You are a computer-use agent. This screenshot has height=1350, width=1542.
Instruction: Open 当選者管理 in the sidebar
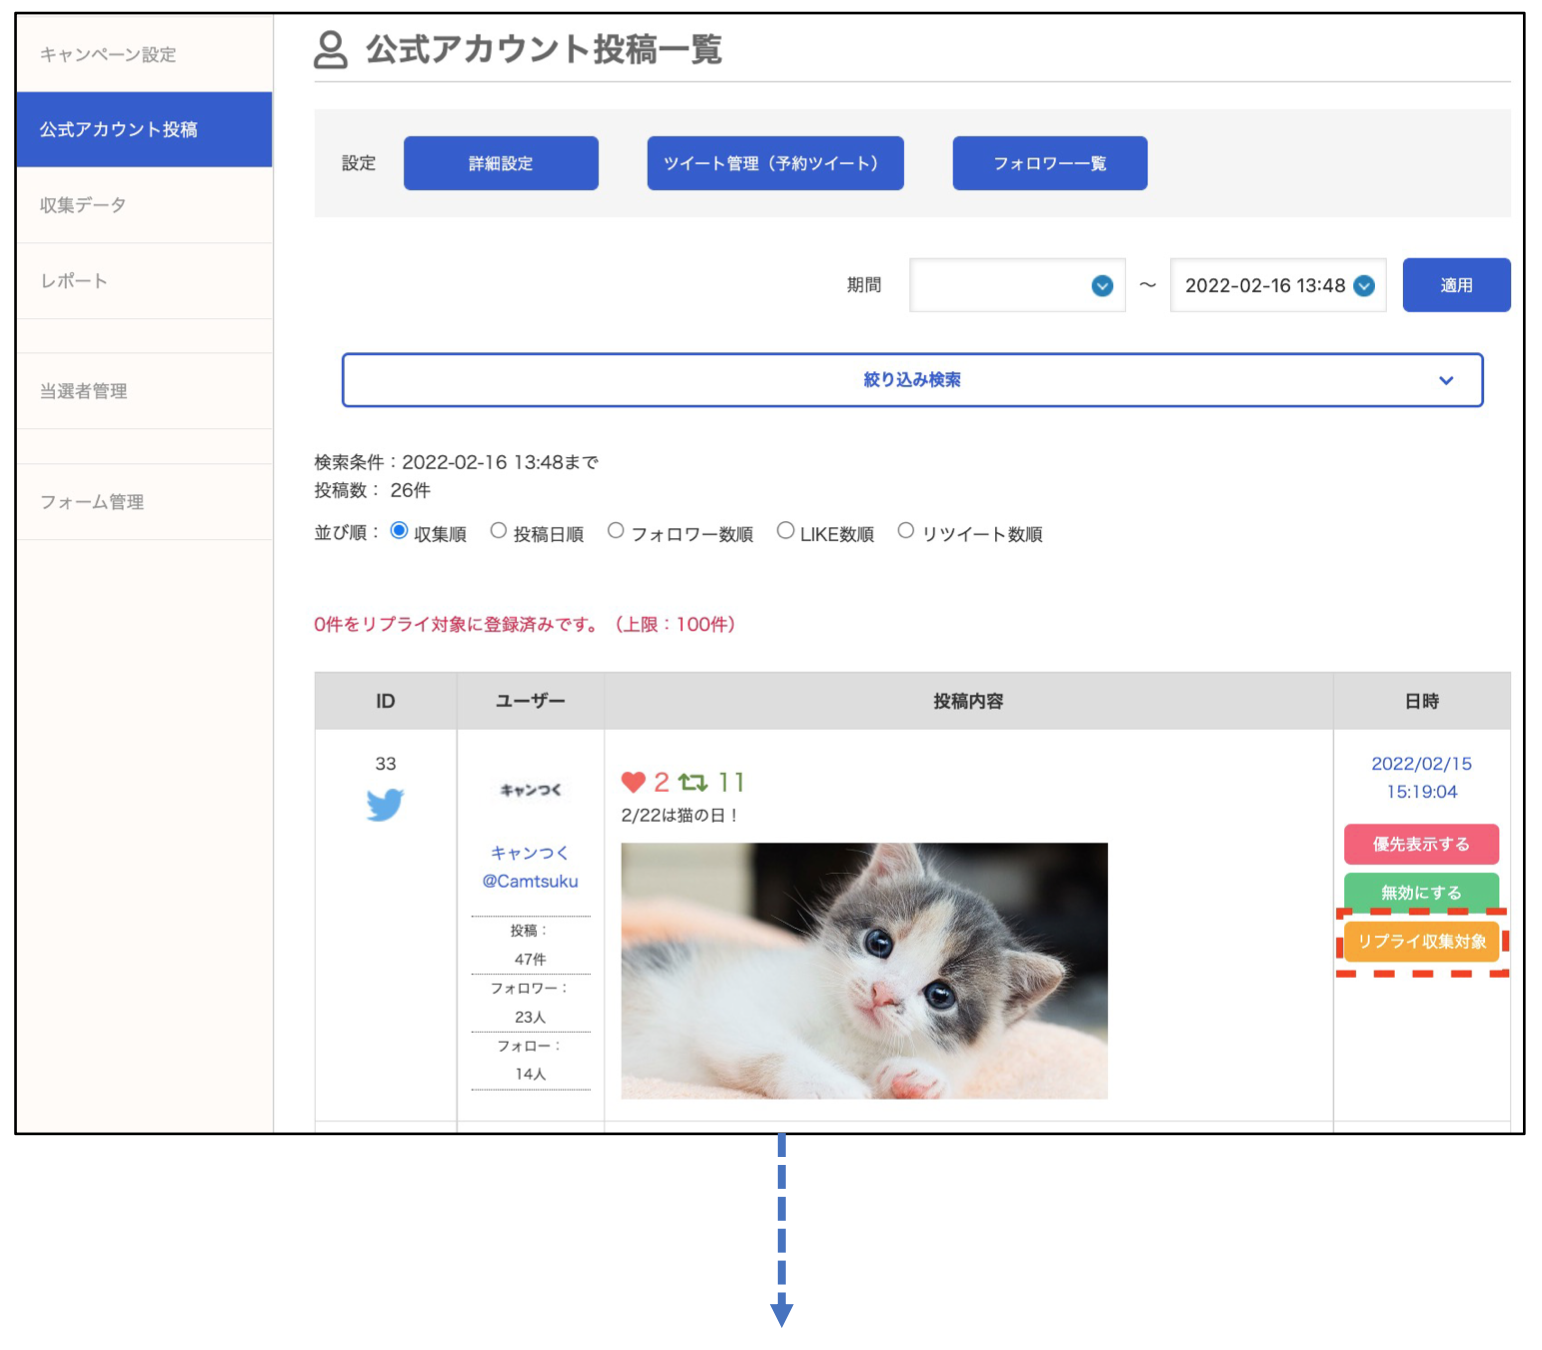pyautogui.click(x=144, y=391)
